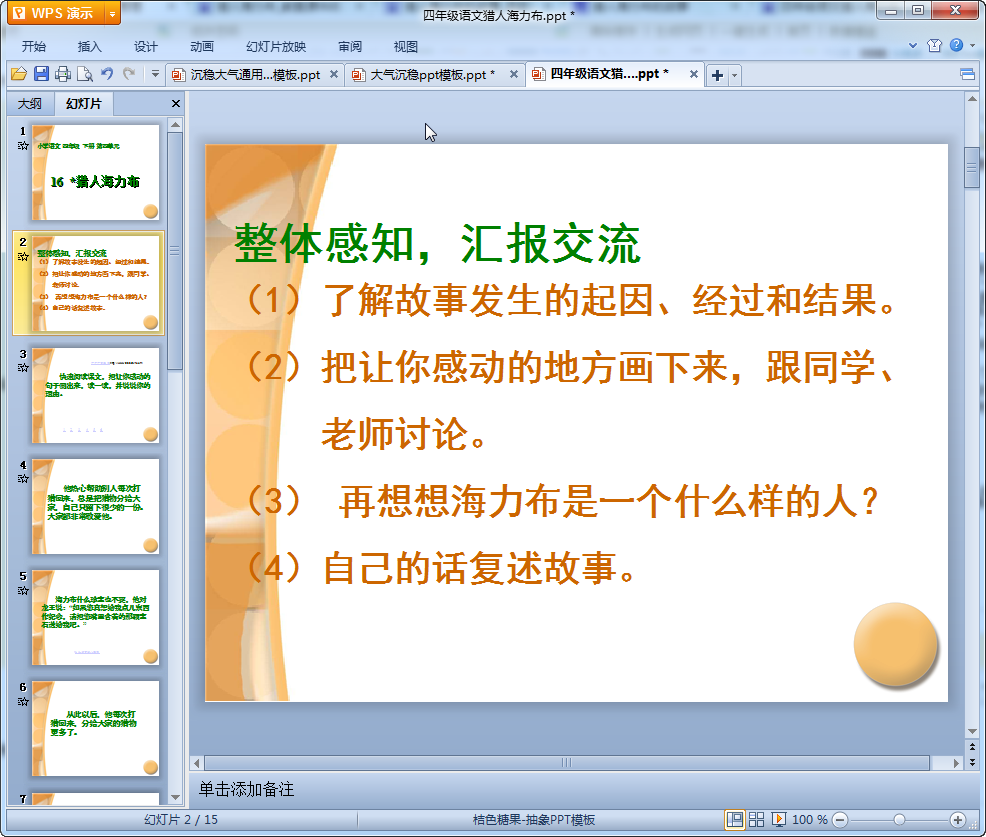Click animation star icon beside slide 3

23,368
